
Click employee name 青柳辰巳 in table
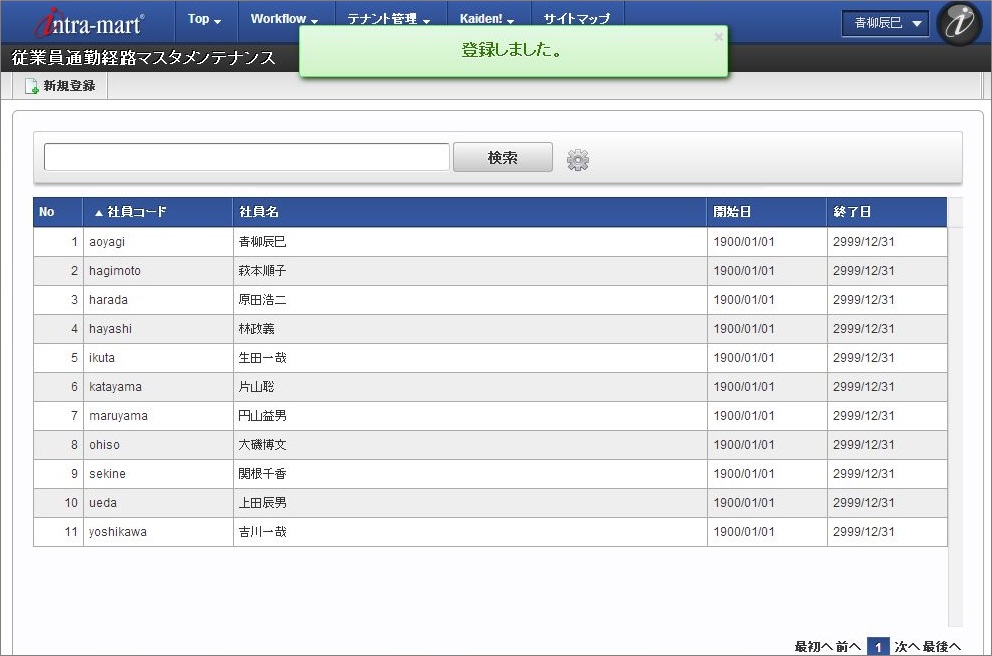coord(263,242)
